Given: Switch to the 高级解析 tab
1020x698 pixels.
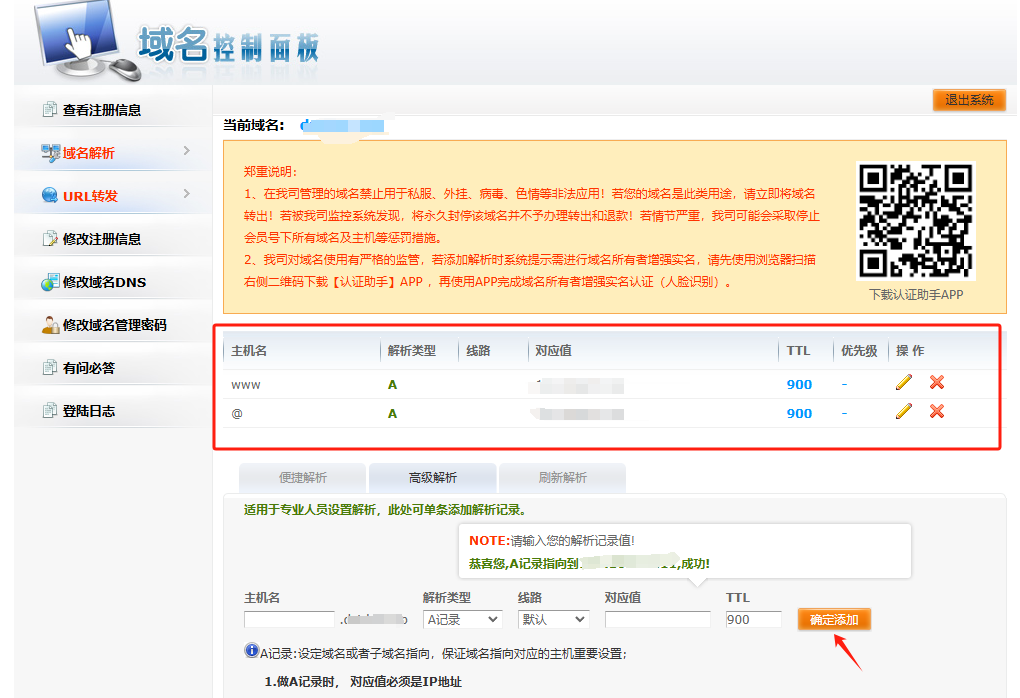Looking at the screenshot, I should [433, 477].
